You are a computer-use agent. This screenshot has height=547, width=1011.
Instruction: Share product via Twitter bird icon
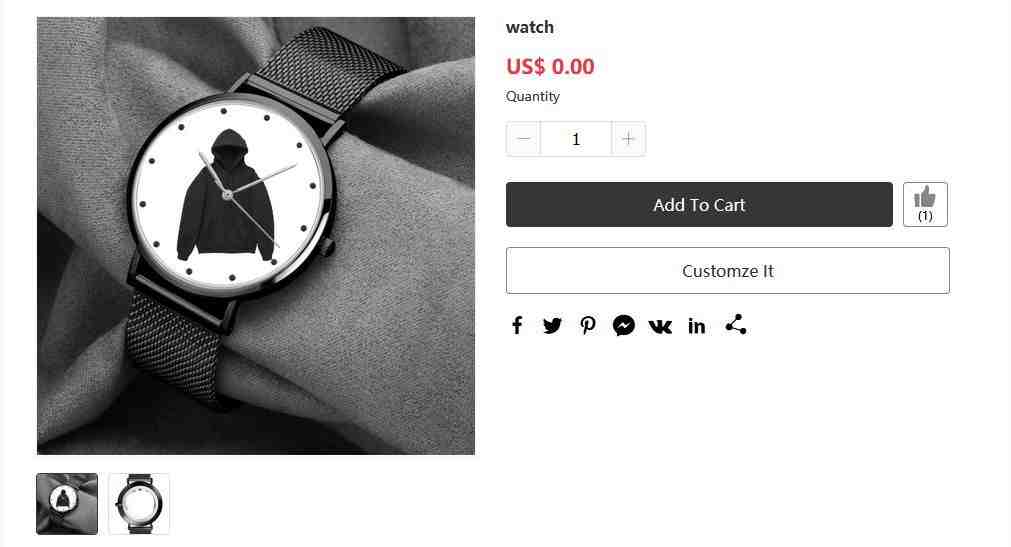coord(552,325)
